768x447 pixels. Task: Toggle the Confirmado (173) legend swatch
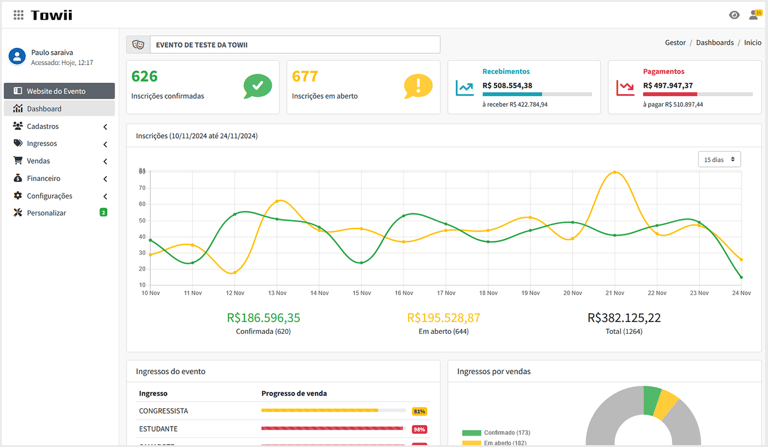(x=471, y=433)
